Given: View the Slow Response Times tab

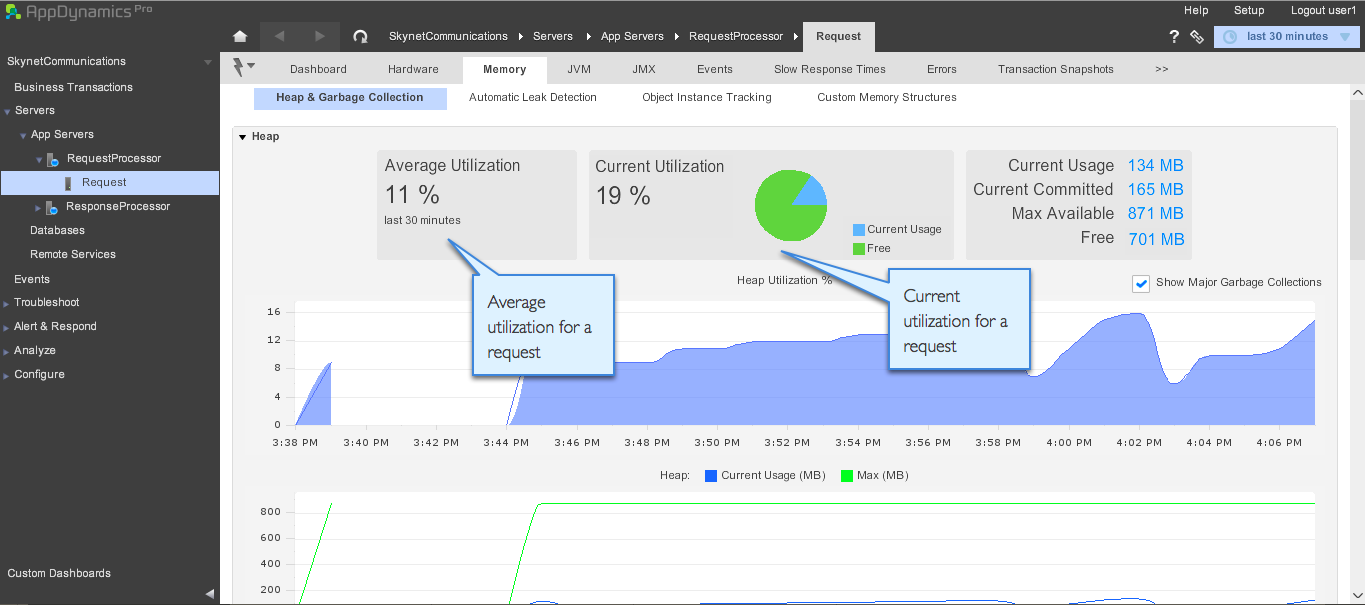Looking at the screenshot, I should click(x=829, y=70).
